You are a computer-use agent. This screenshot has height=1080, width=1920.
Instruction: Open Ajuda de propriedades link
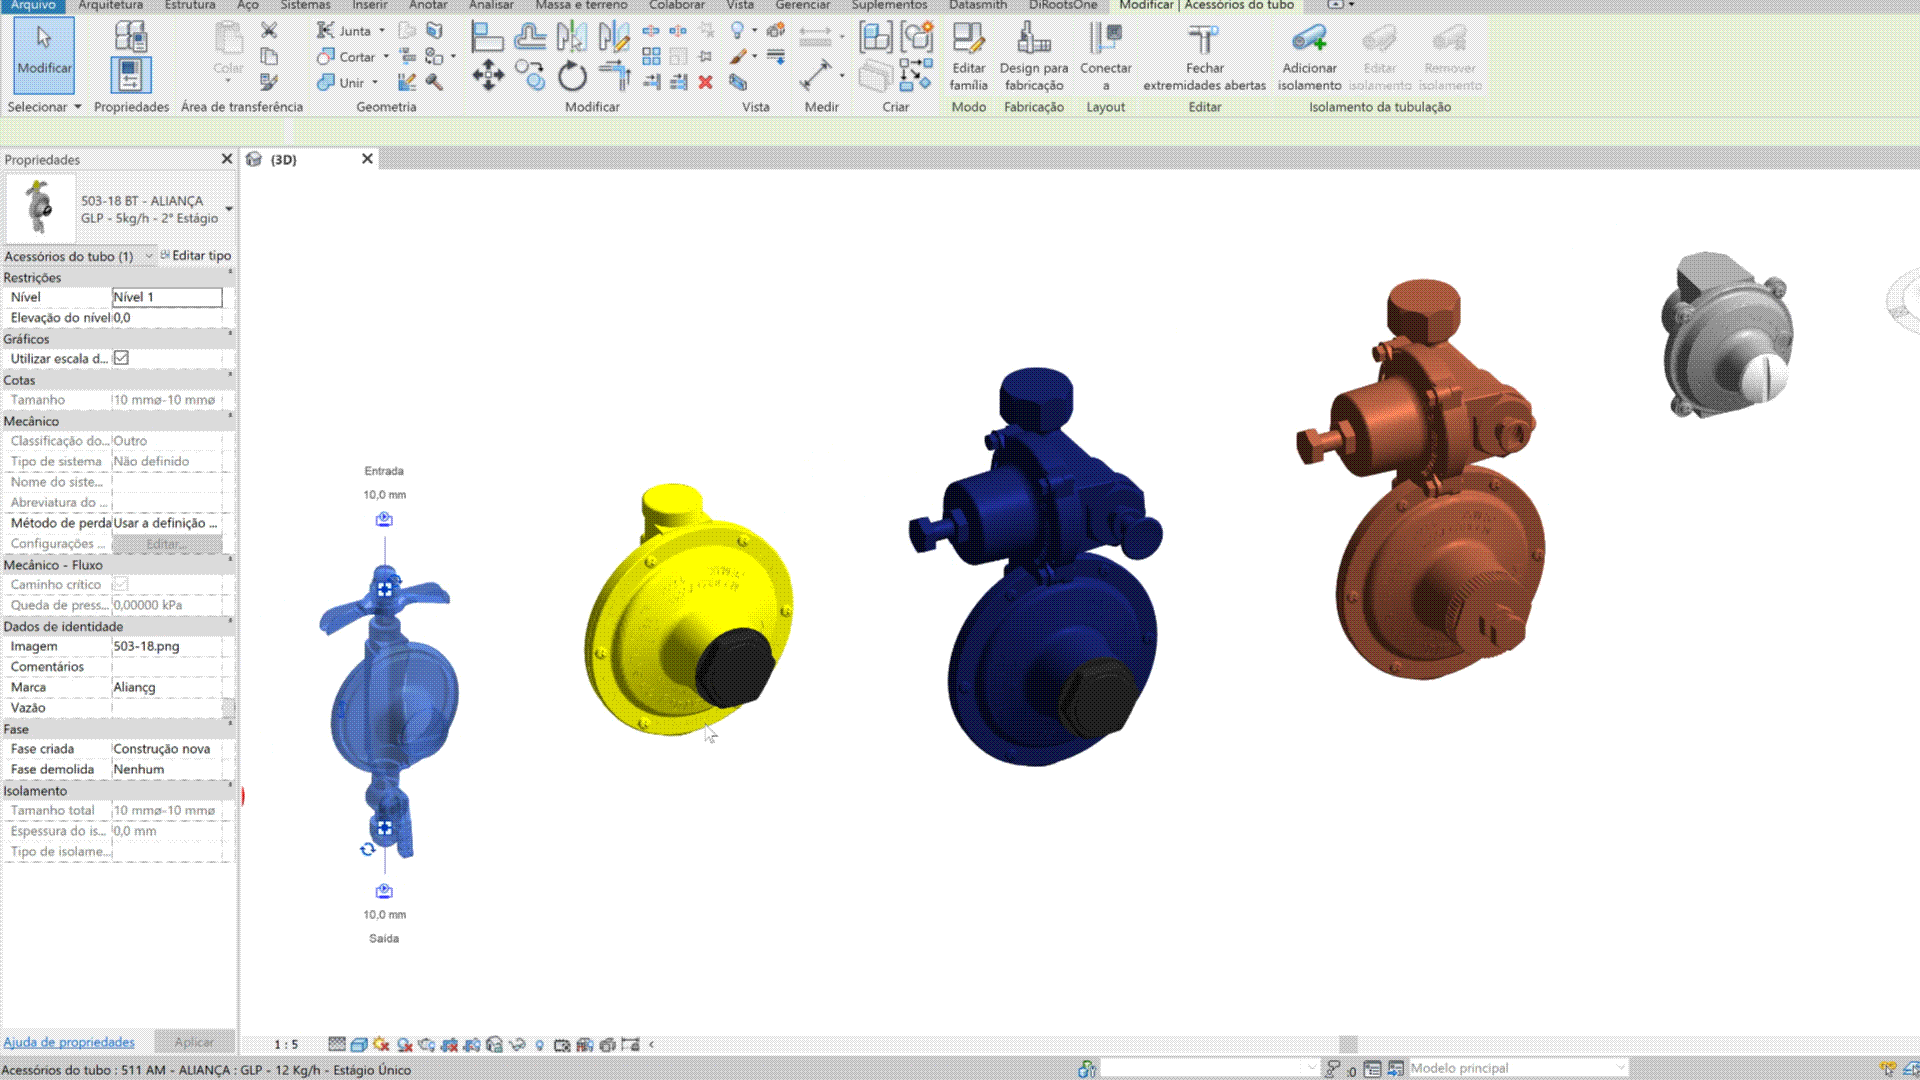69,1042
